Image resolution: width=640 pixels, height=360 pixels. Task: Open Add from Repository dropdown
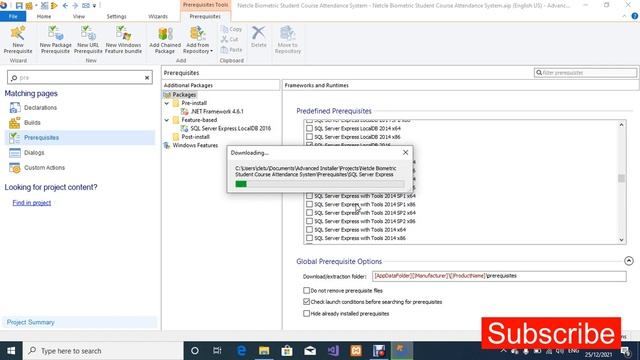click(198, 40)
